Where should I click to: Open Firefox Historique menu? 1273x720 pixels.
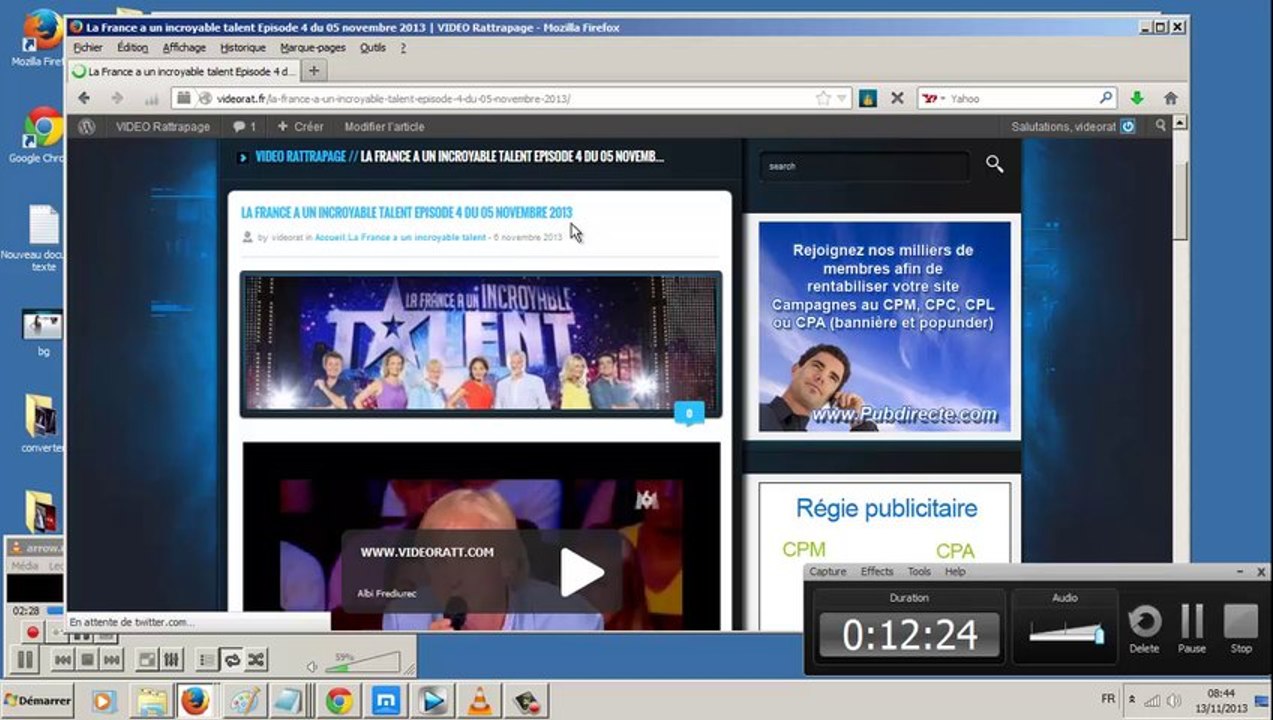click(x=243, y=47)
